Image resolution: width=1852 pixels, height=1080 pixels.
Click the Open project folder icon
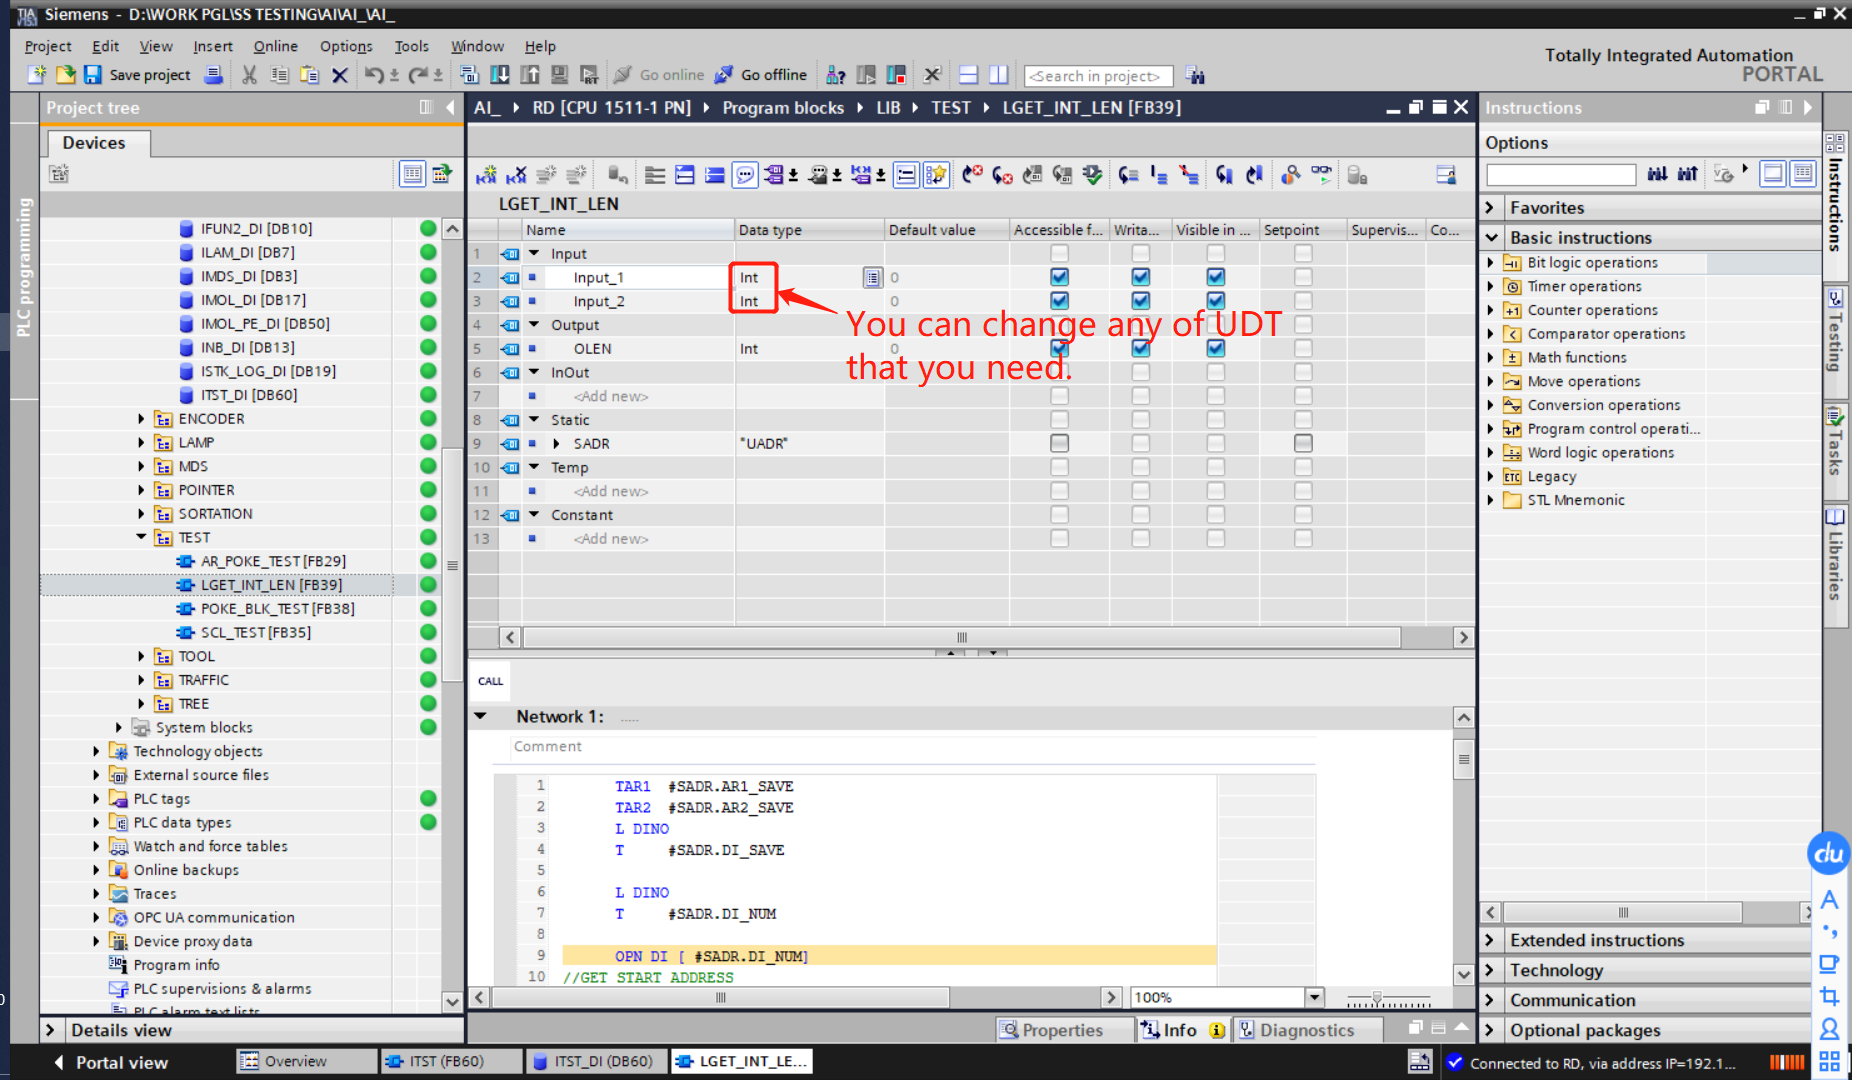coord(66,75)
